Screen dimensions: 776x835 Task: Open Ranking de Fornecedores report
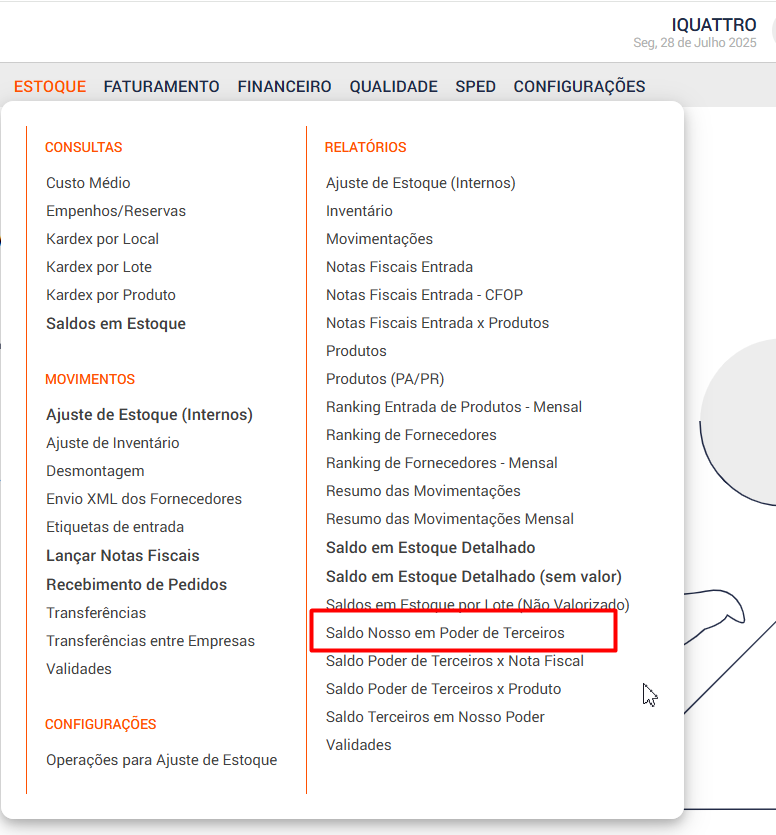coord(411,435)
